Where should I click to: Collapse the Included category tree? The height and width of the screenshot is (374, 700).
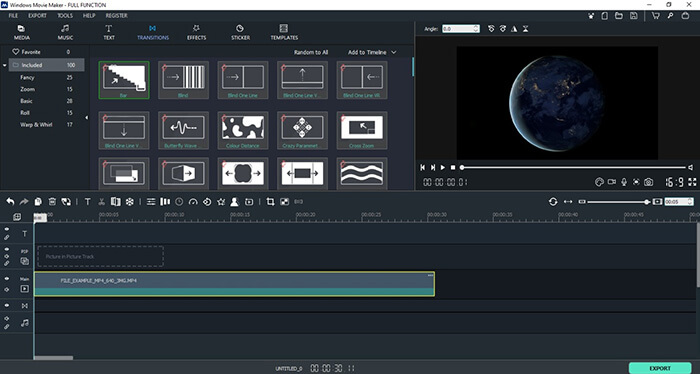pyautogui.click(x=4, y=65)
